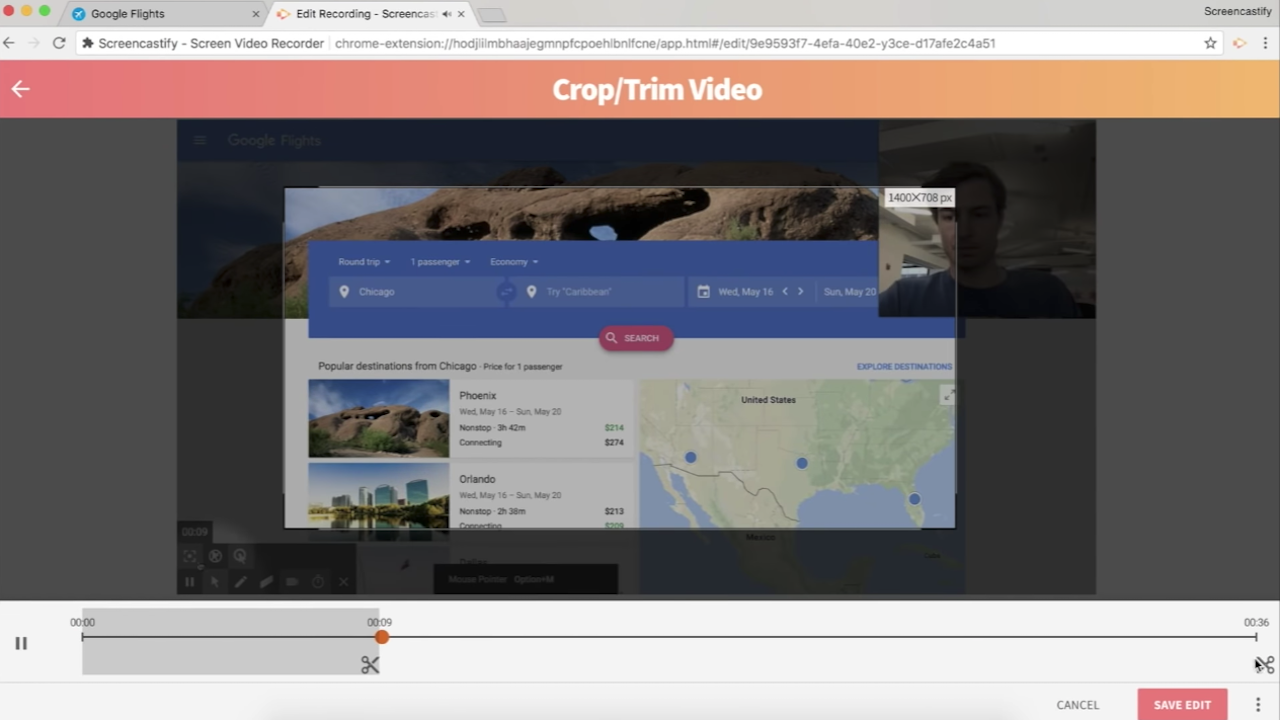The height and width of the screenshot is (720, 1280).
Task: Click the Screencastify profile name in title bar
Action: point(1237,11)
